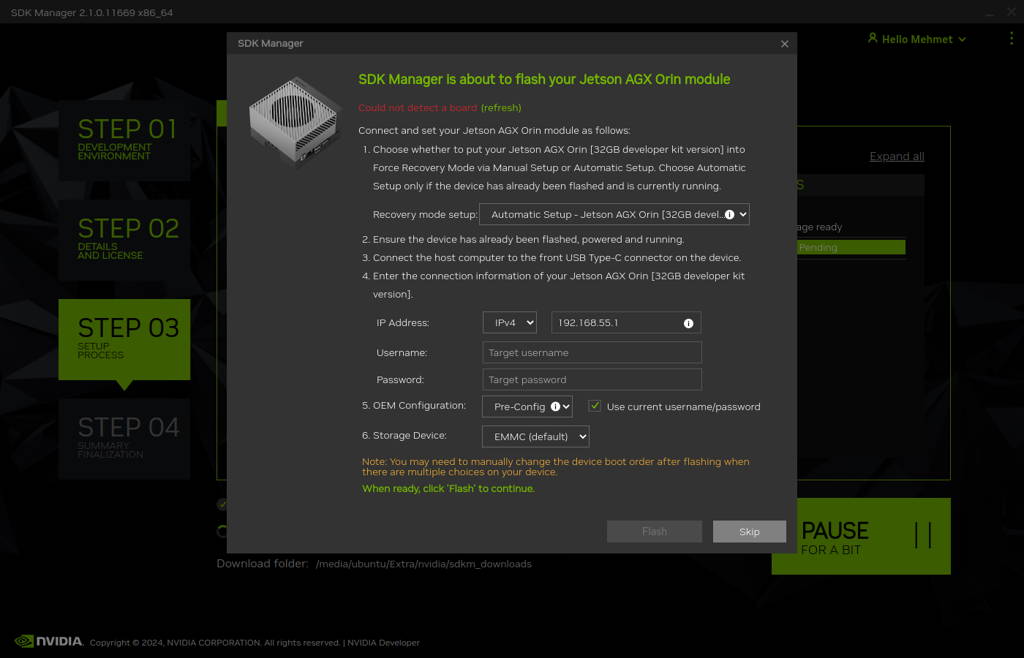Select Step 04 Summary Finalization
This screenshot has height=658, width=1024.
tap(124, 439)
